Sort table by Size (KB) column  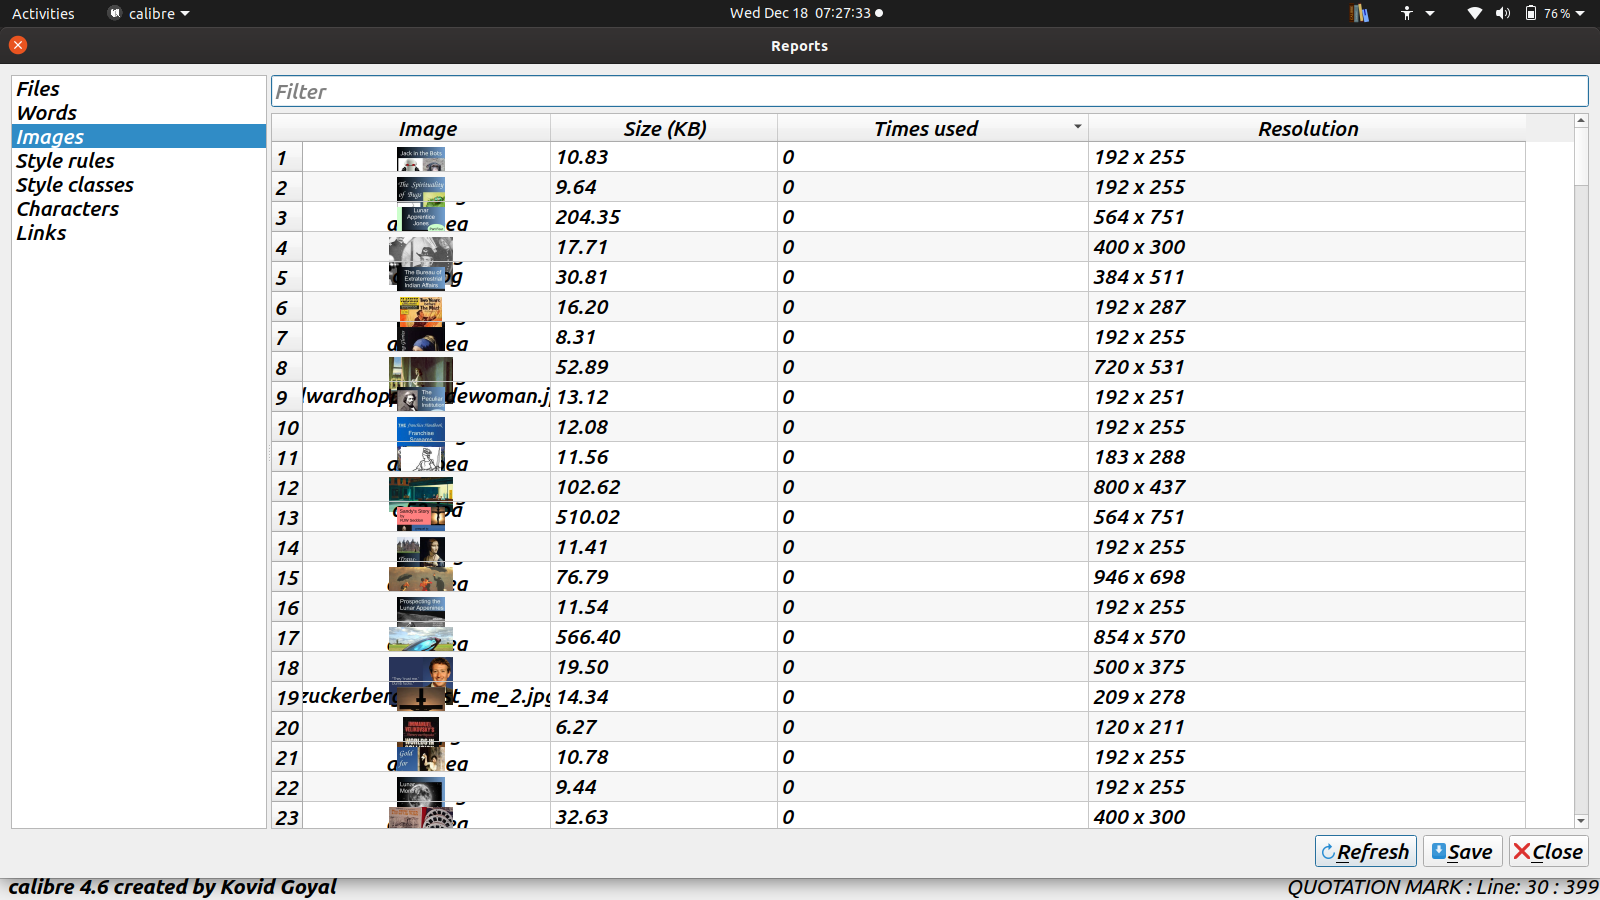pos(664,128)
